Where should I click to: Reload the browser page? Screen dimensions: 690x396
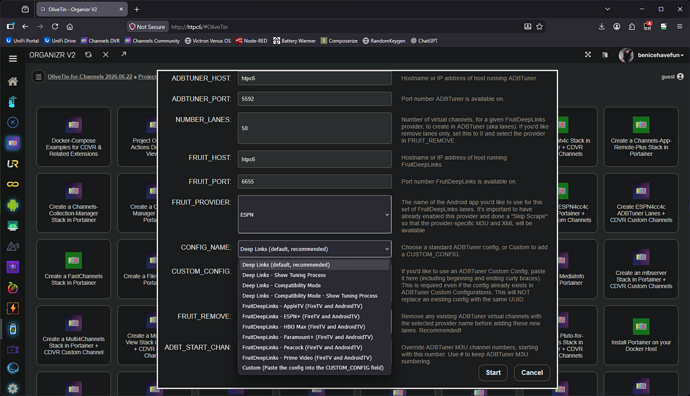coord(55,26)
